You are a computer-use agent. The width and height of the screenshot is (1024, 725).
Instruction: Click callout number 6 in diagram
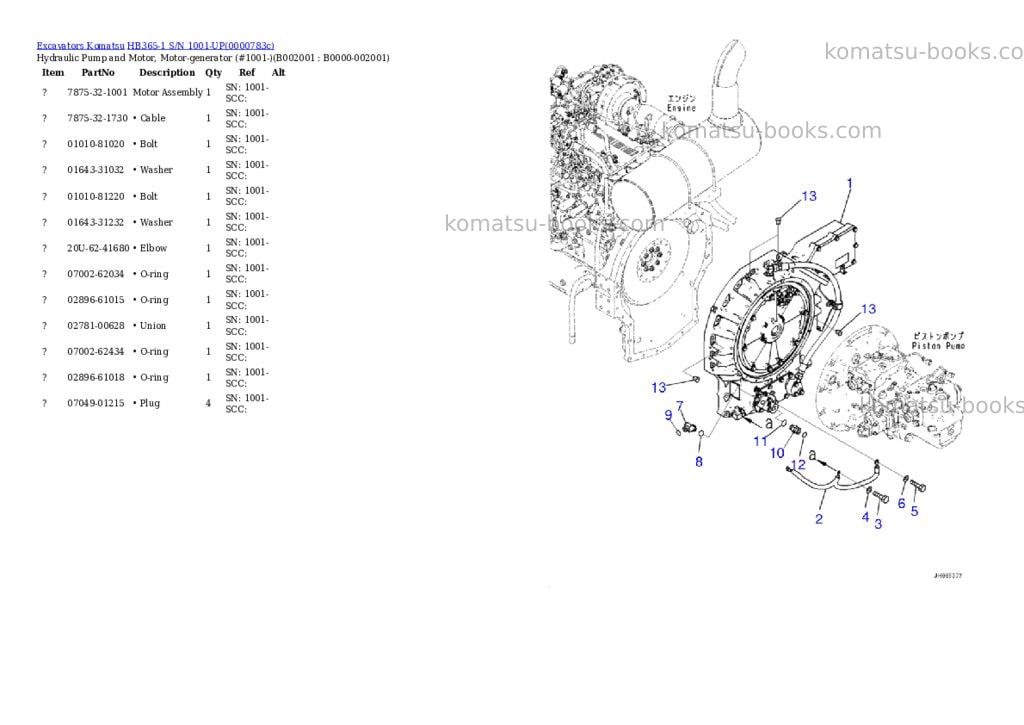901,504
